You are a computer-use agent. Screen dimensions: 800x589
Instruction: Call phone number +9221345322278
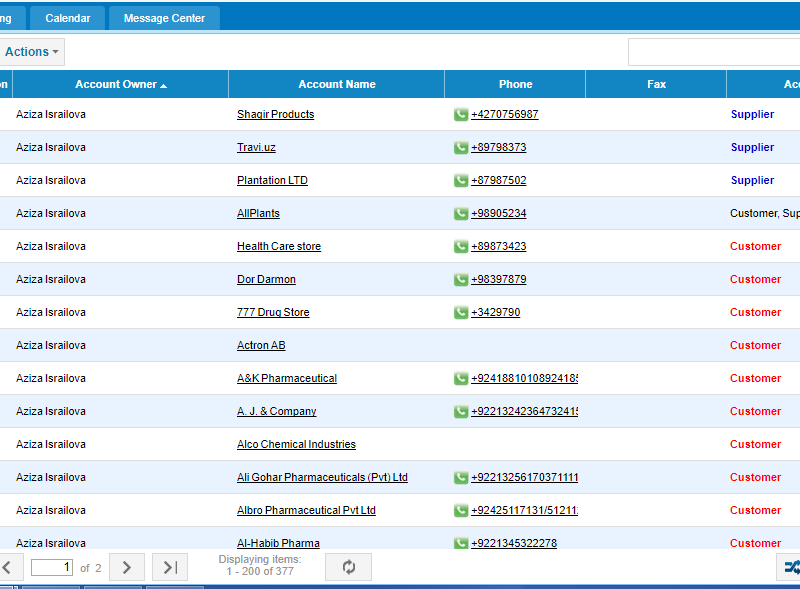point(514,543)
